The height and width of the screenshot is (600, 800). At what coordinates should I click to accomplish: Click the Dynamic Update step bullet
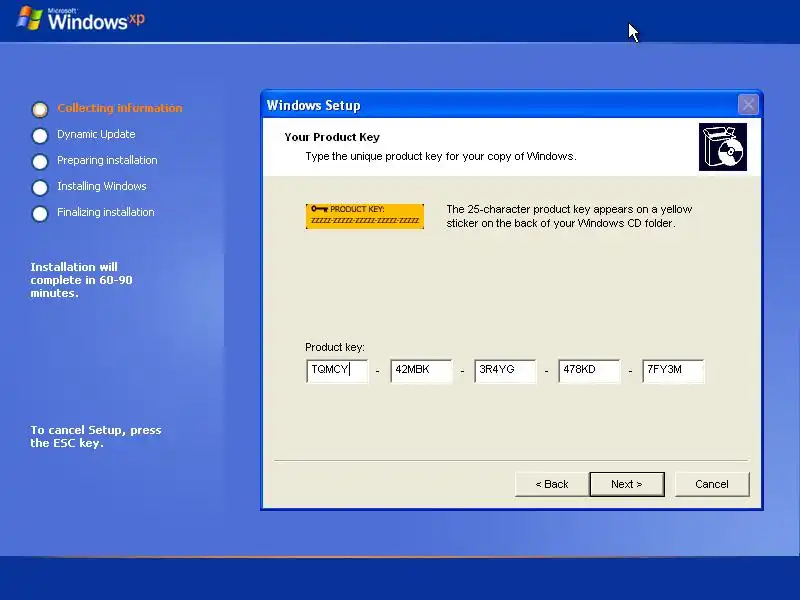pyautogui.click(x=40, y=136)
